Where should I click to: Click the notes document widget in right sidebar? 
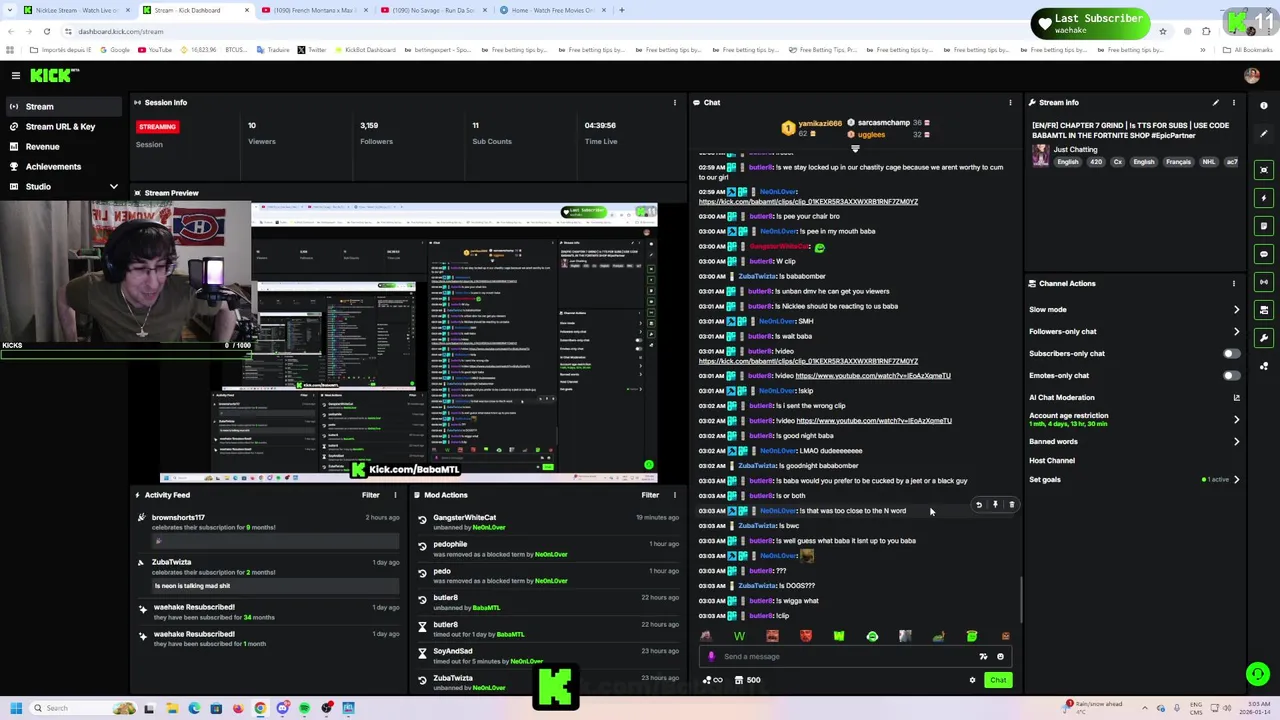(1264, 226)
